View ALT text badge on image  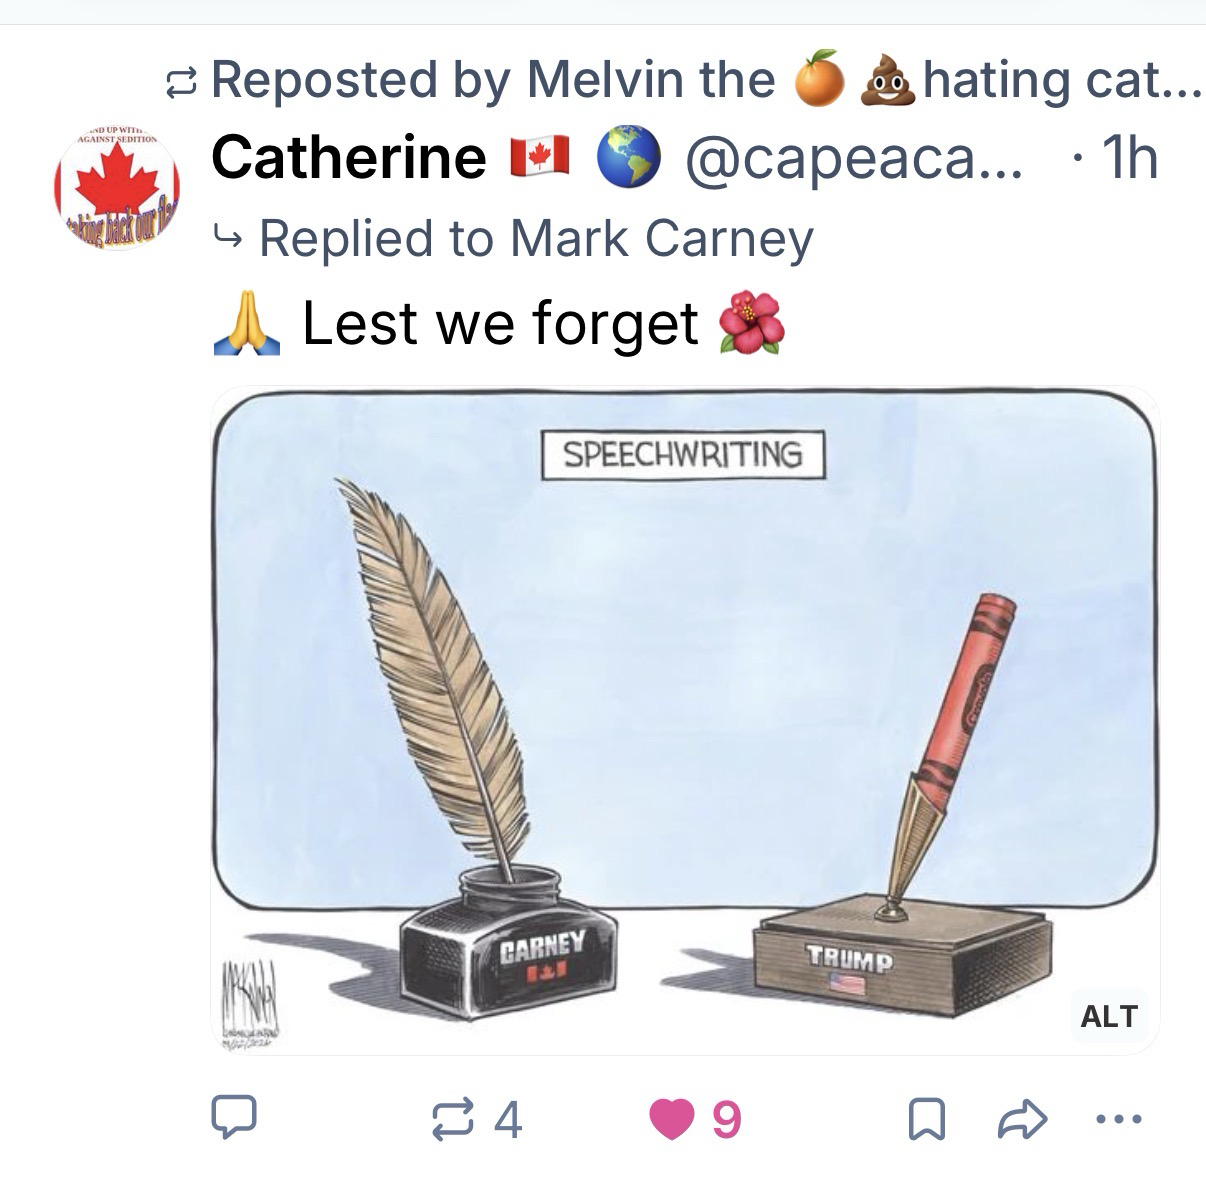(x=1108, y=1016)
